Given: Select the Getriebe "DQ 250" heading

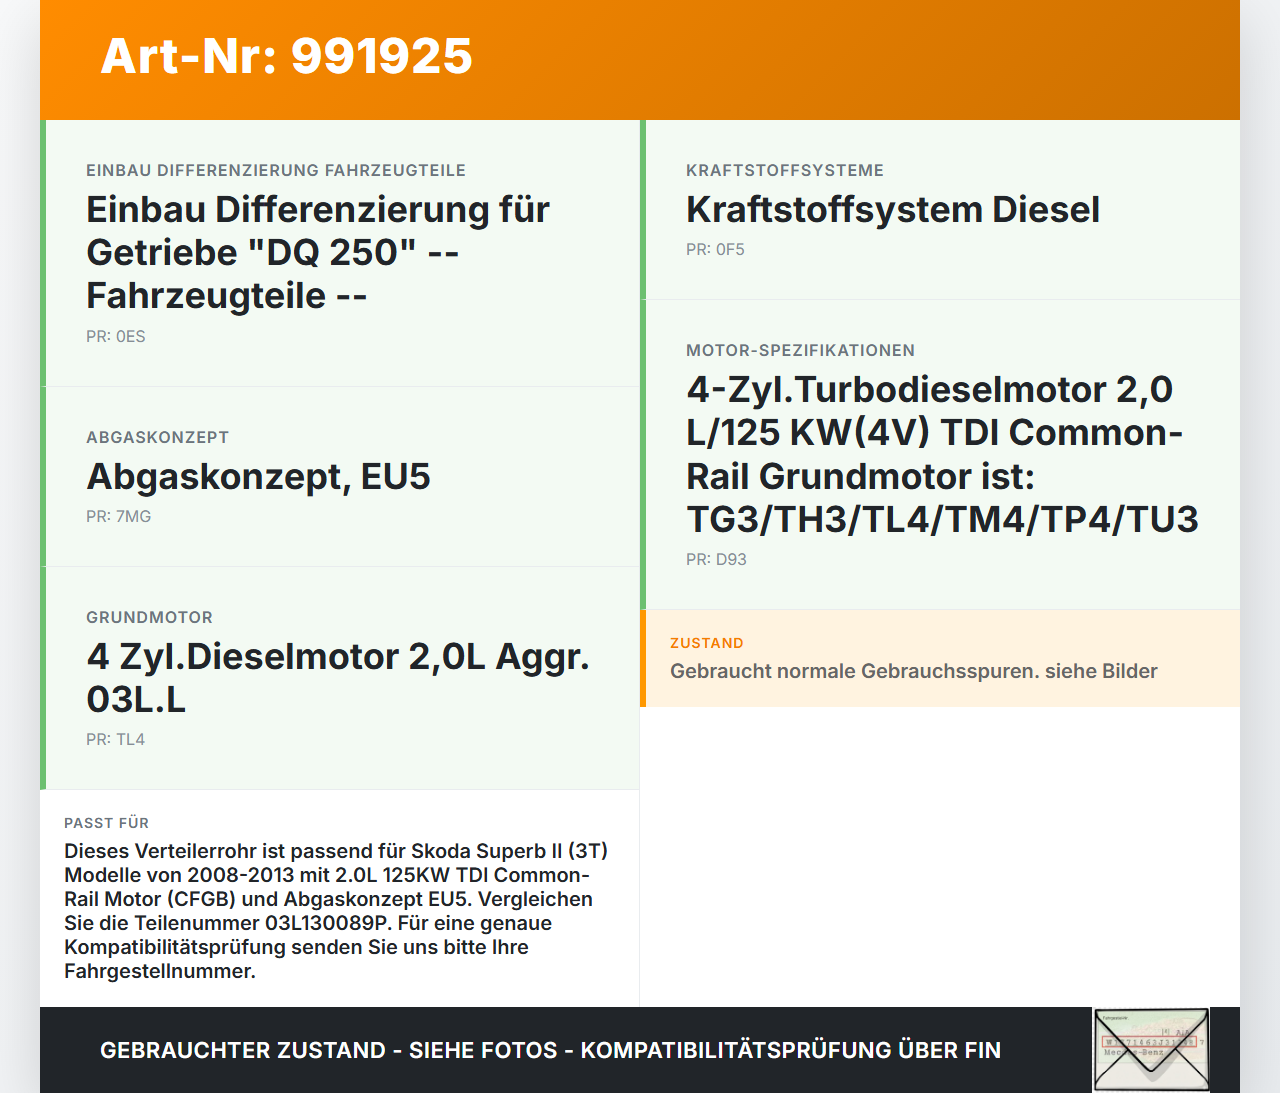Looking at the screenshot, I should click(x=318, y=253).
